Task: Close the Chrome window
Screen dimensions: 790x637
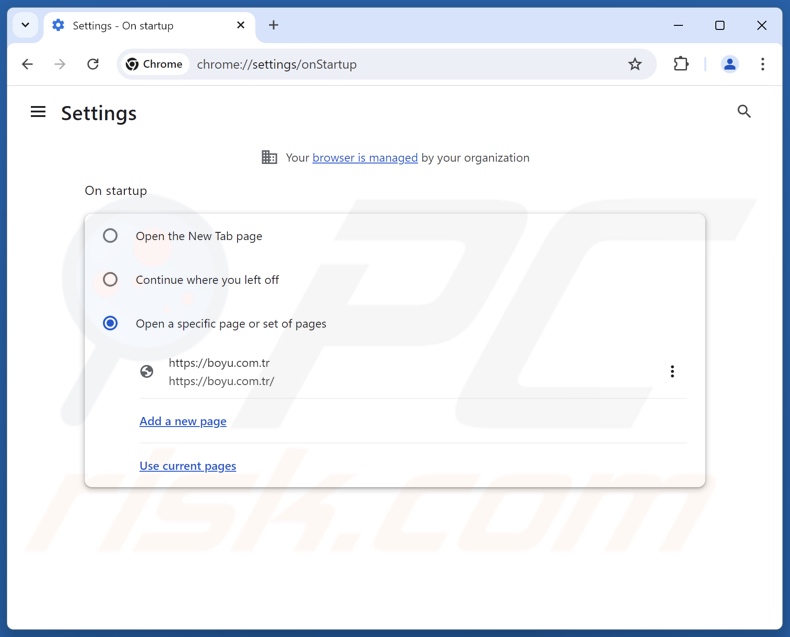Action: (x=762, y=25)
